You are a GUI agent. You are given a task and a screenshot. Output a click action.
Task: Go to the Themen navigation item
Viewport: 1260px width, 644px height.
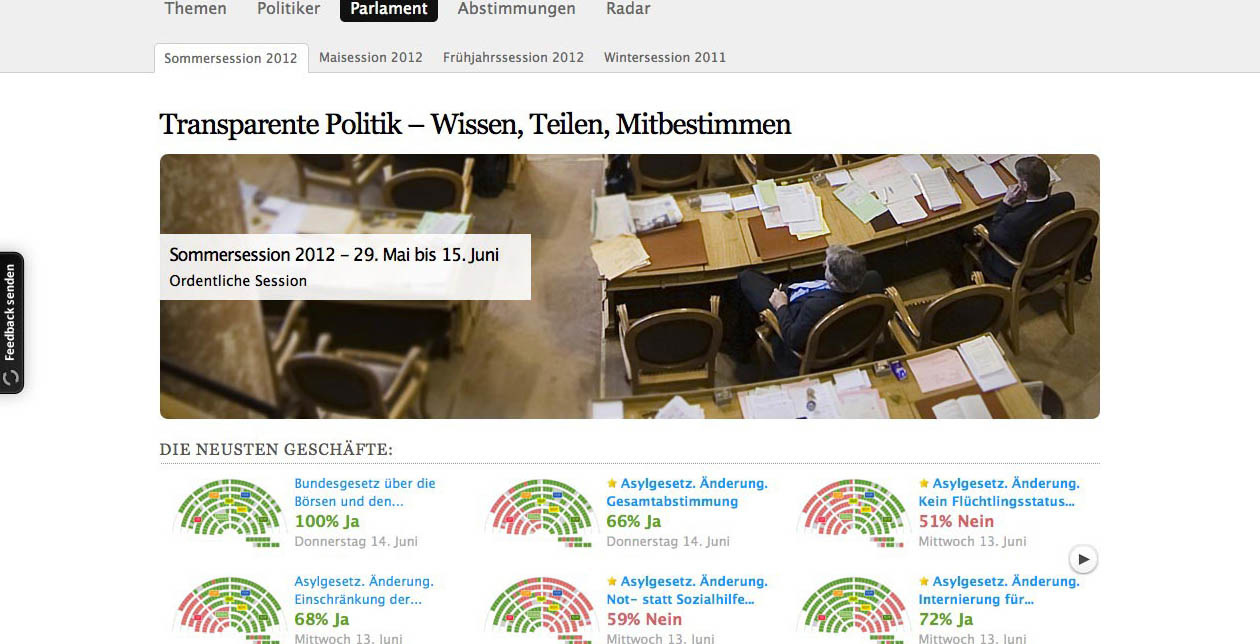pyautogui.click(x=195, y=9)
